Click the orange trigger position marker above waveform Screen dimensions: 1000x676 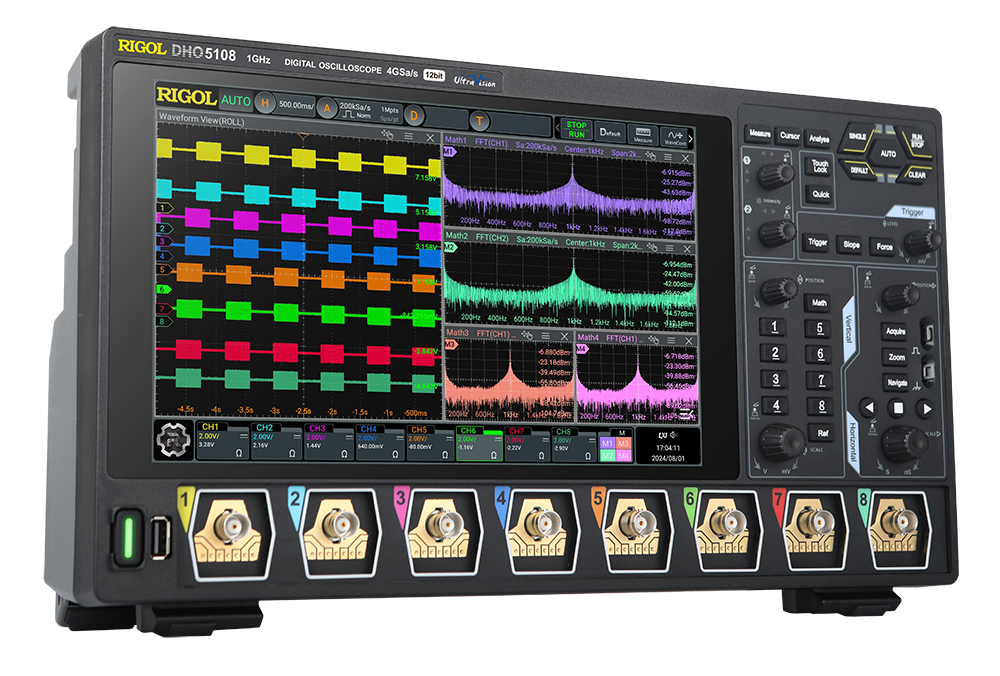pyautogui.click(x=304, y=136)
